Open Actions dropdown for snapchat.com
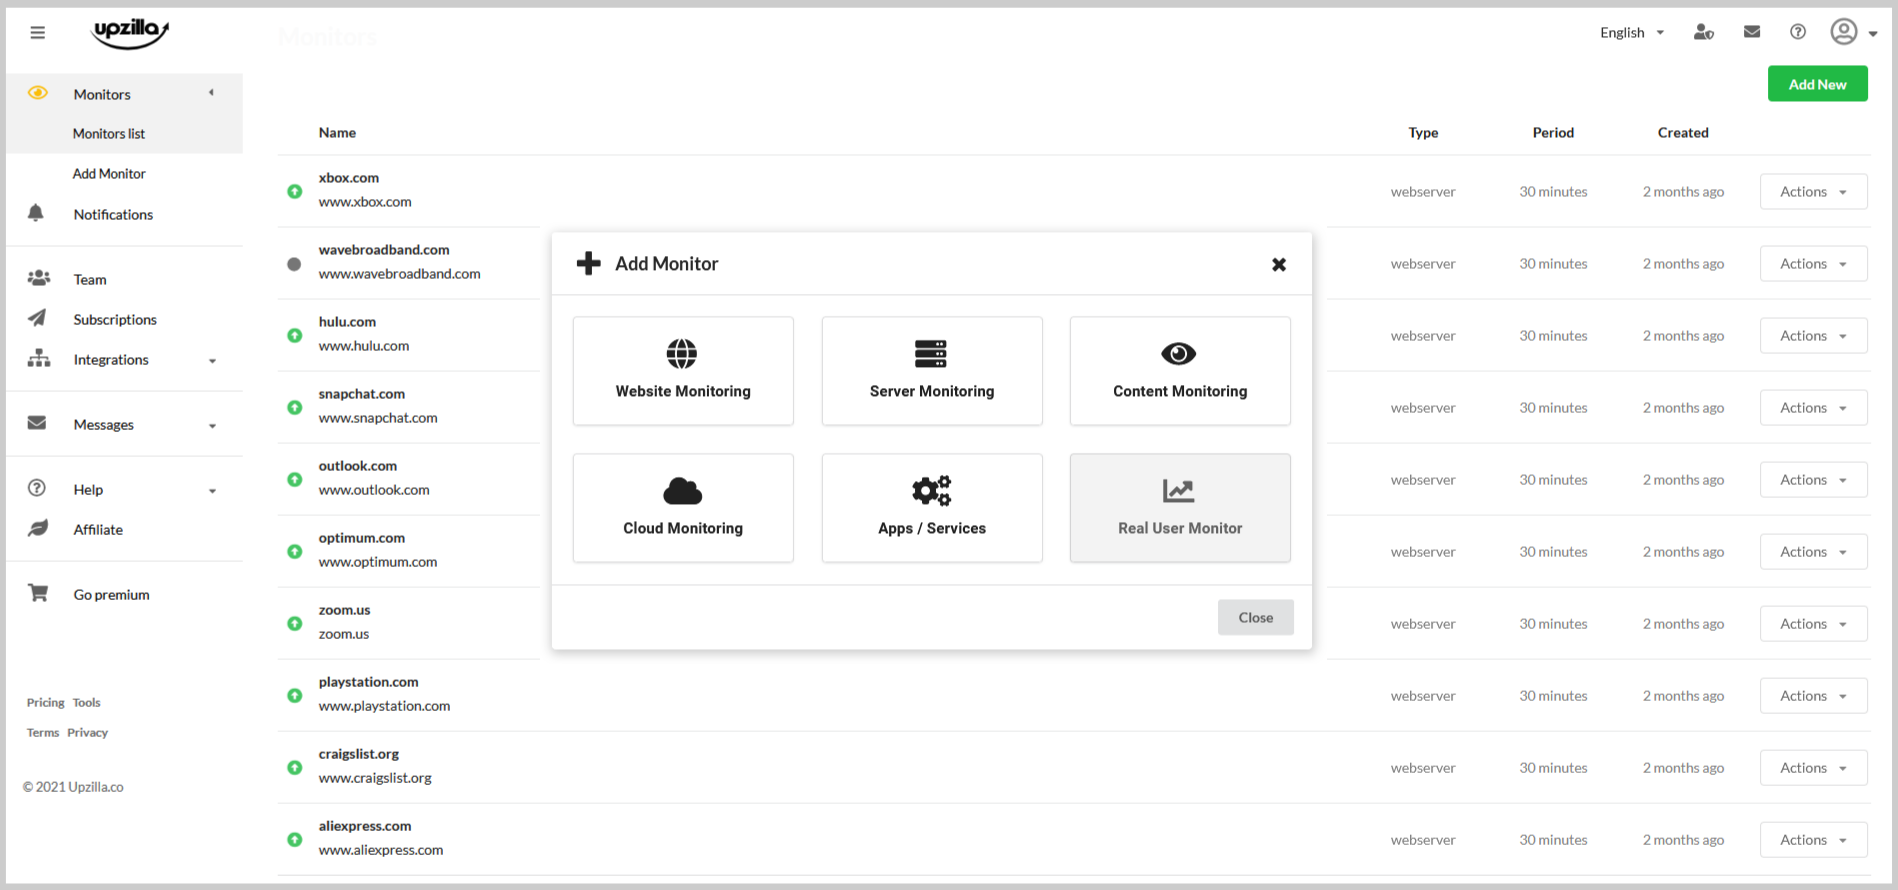 point(1814,407)
